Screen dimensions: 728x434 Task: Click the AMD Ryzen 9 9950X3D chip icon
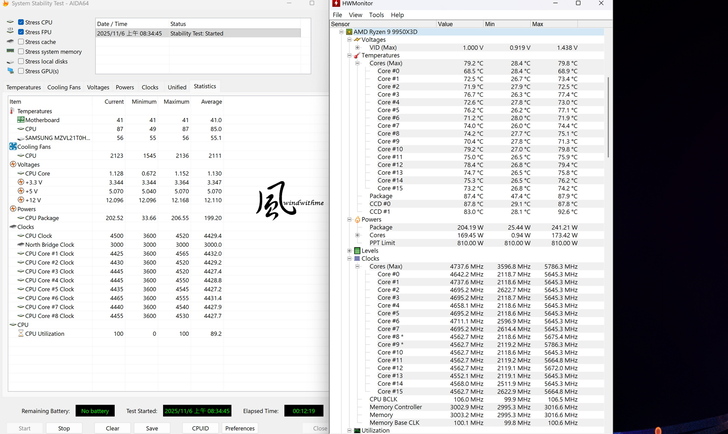(x=349, y=32)
